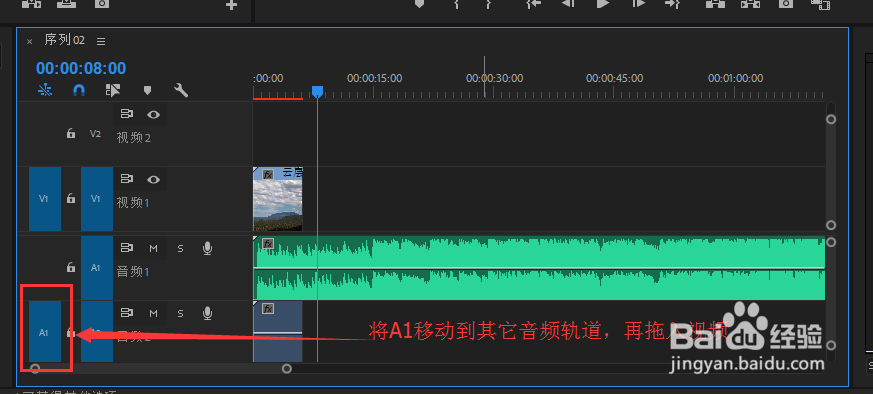Solo track 音频1 with S button

(180, 248)
